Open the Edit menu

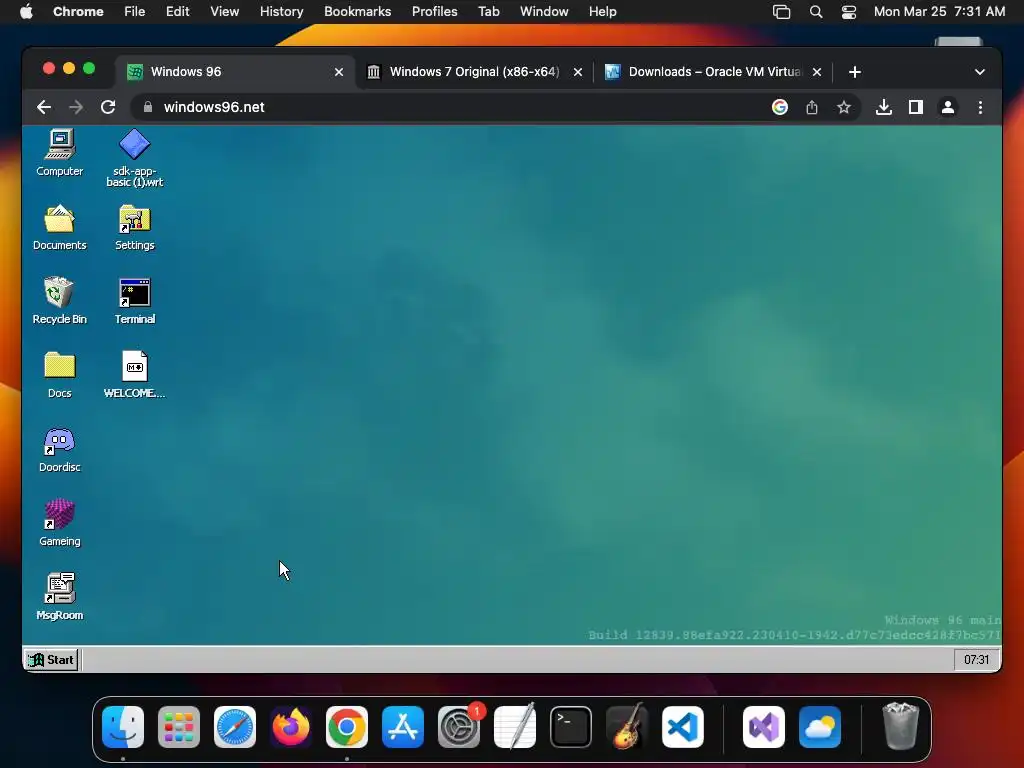[x=178, y=11]
